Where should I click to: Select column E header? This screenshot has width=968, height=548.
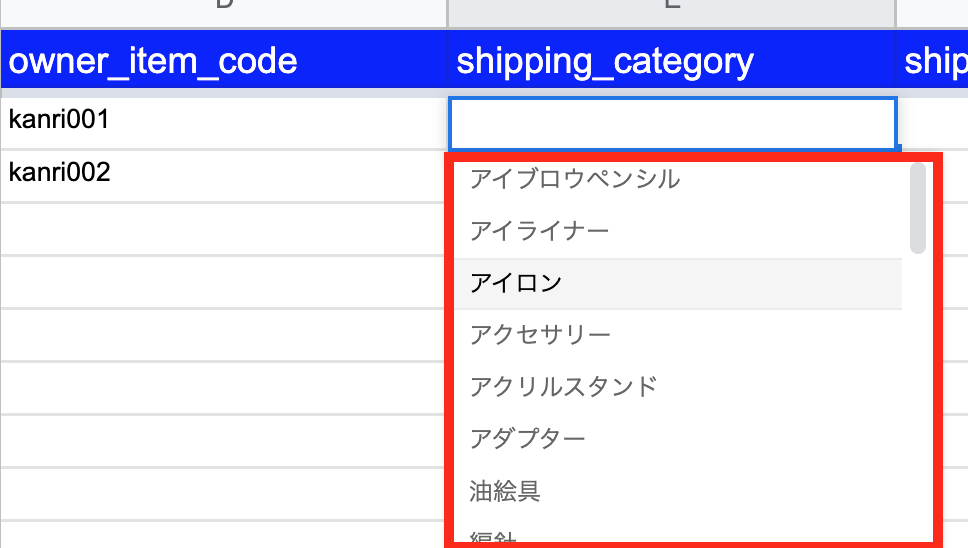pos(672,10)
